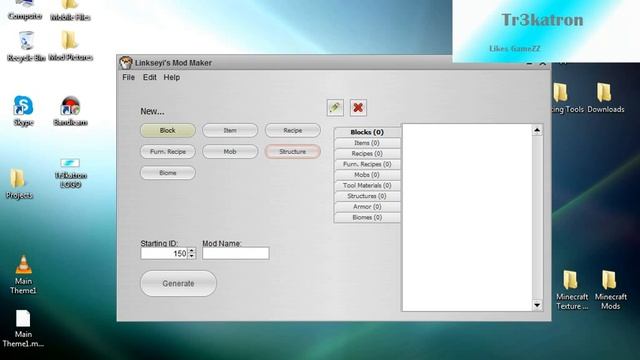640x360 pixels.
Task: Focus the Starting ID number field
Action: coord(164,253)
